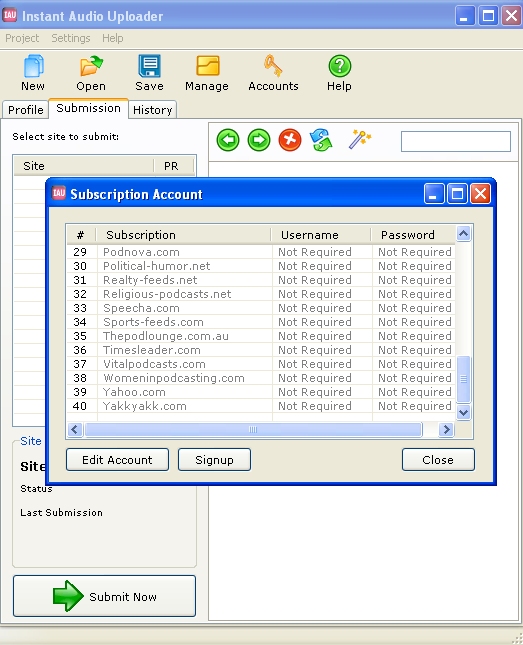Viewport: 523px width, 645px height.
Task: Go forward with the green right arrow
Action: (x=259, y=140)
